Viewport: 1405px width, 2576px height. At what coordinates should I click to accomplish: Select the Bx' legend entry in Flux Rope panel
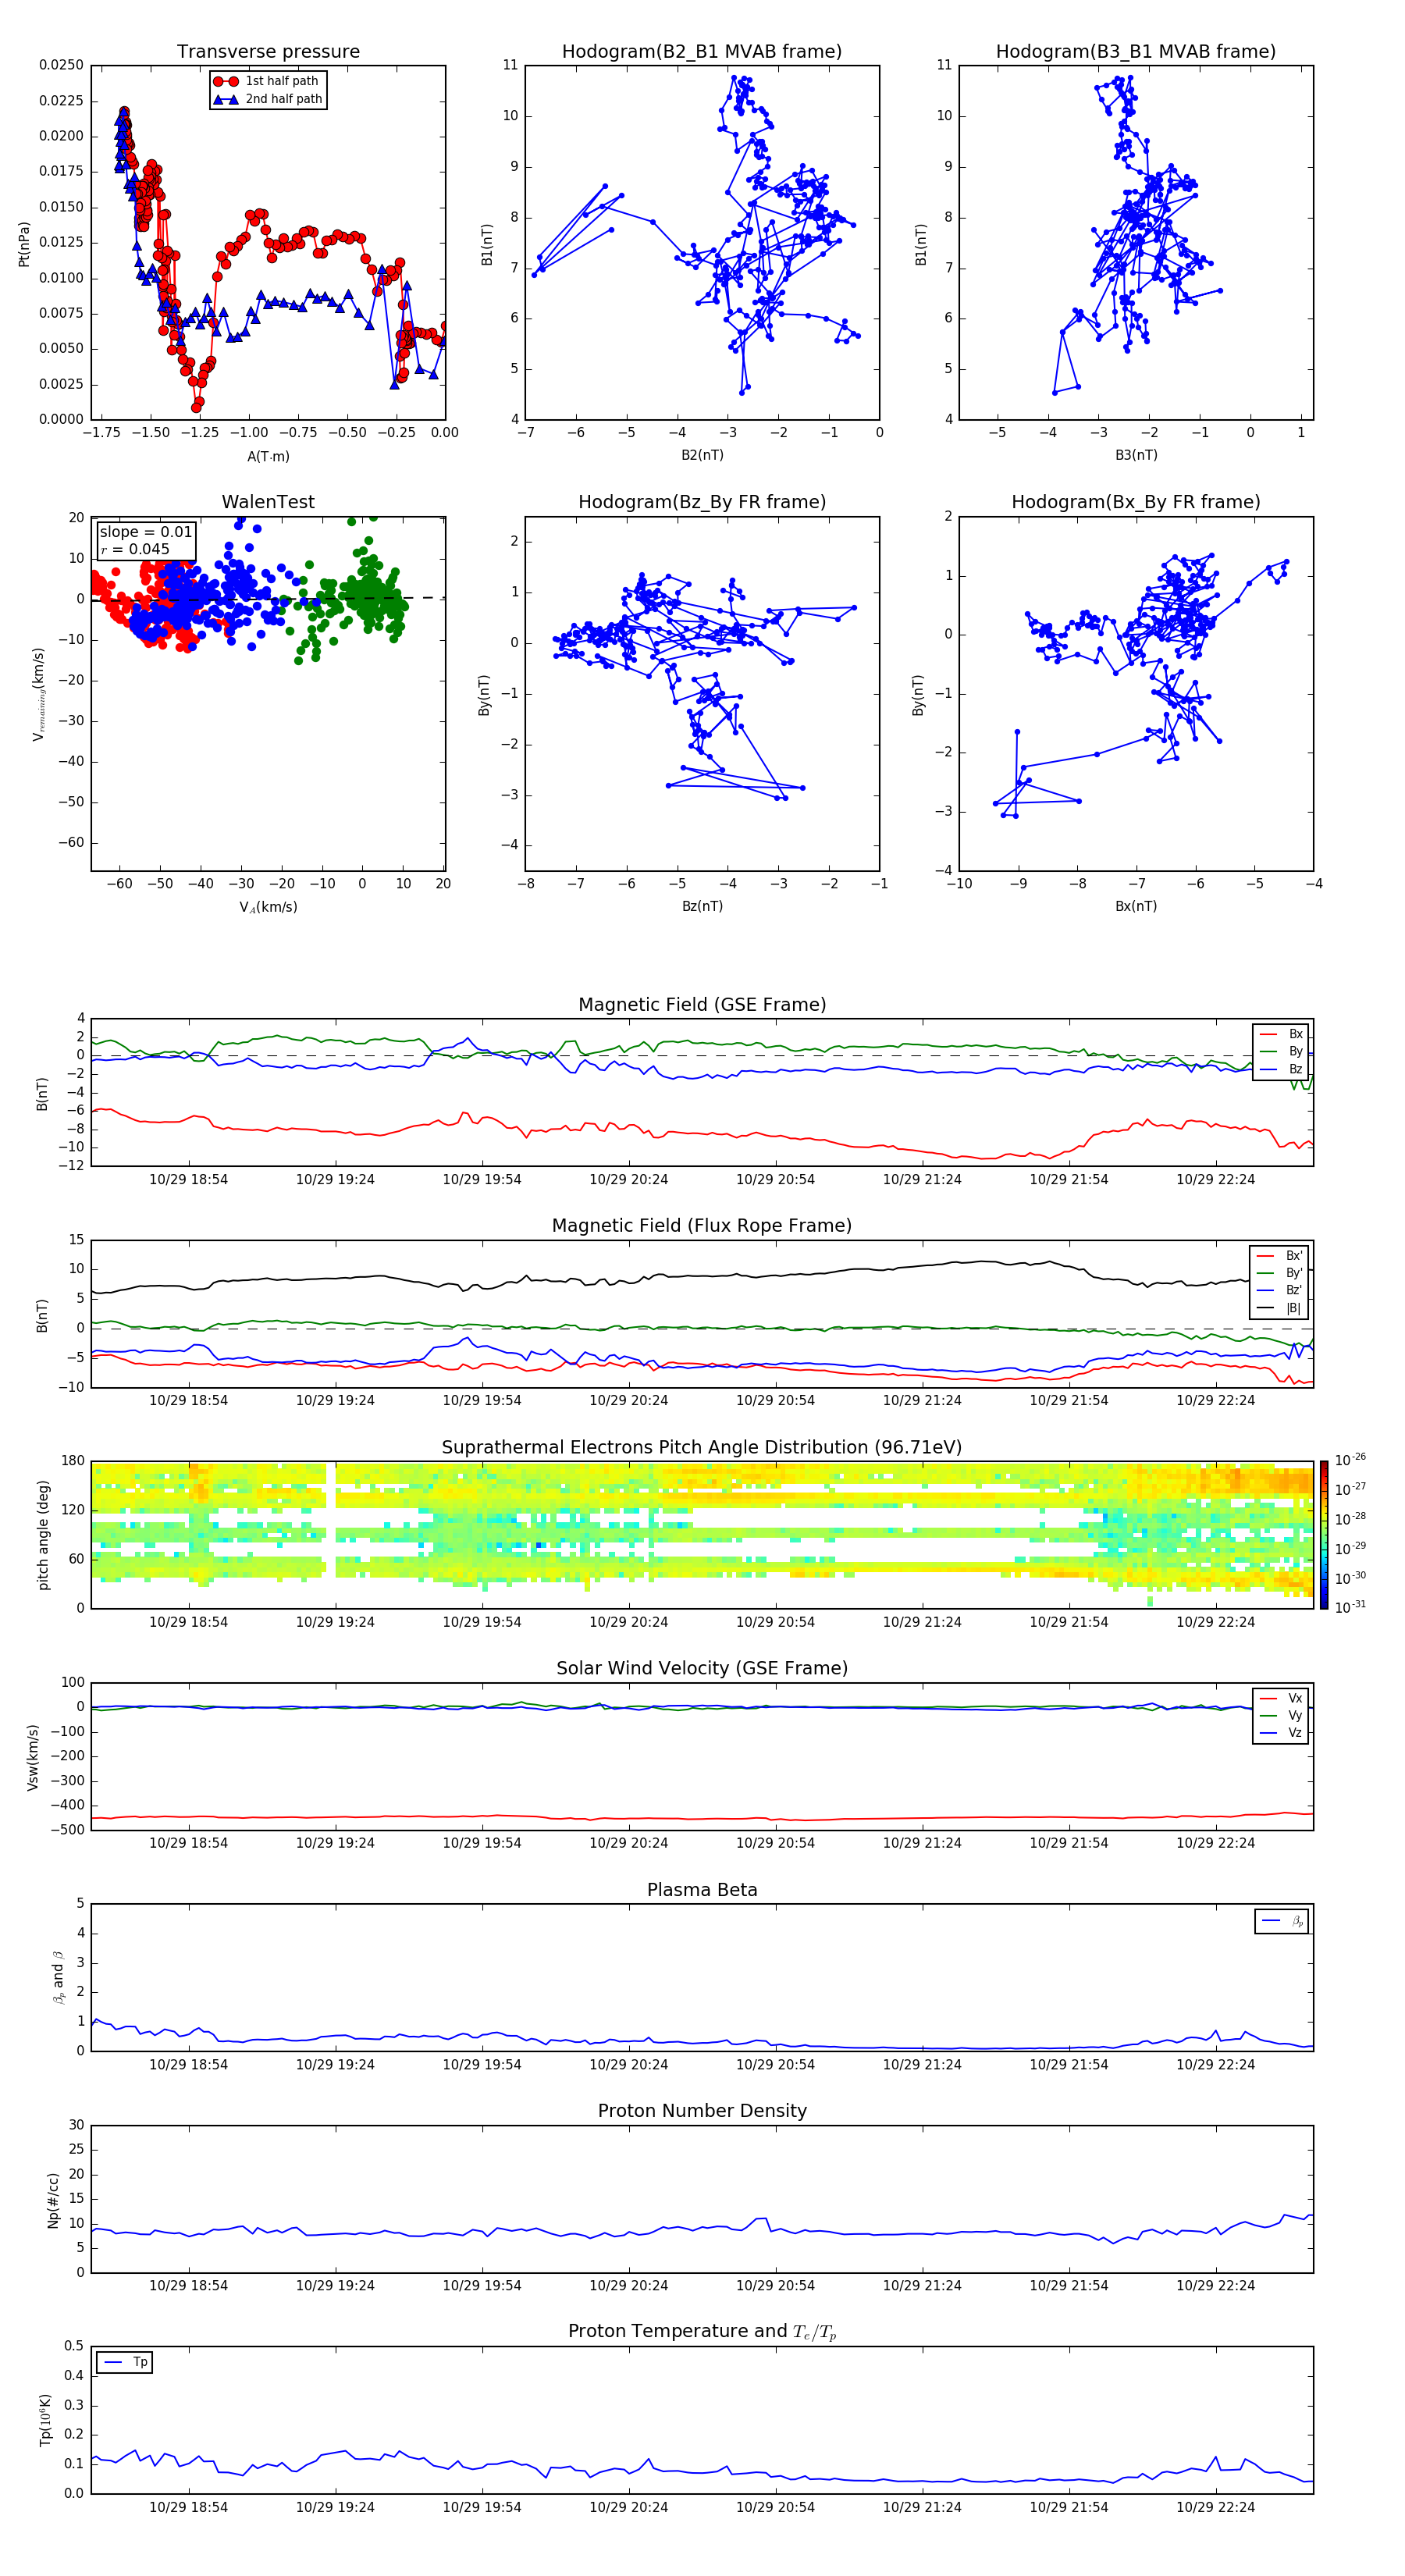pyautogui.click(x=1279, y=1256)
